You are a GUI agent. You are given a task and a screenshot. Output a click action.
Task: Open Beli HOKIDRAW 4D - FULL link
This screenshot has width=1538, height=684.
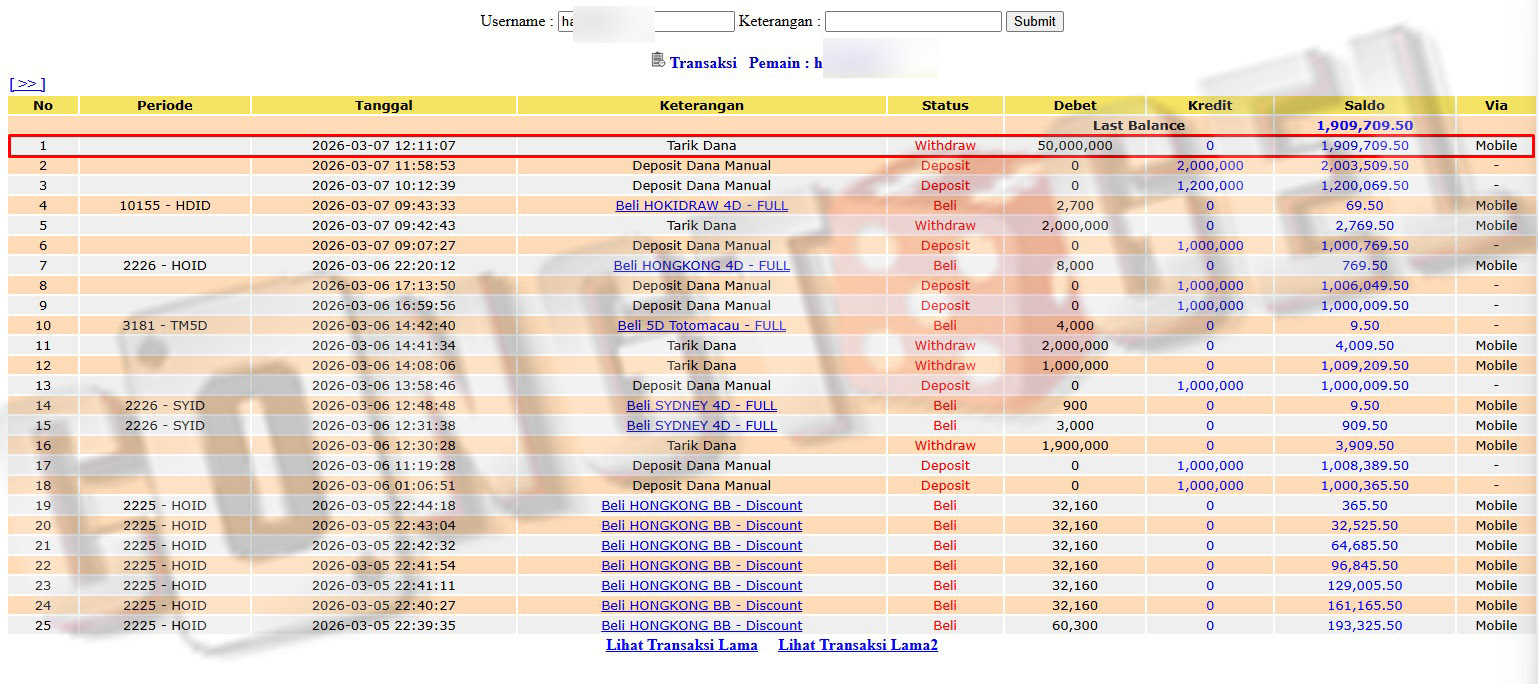coord(701,205)
